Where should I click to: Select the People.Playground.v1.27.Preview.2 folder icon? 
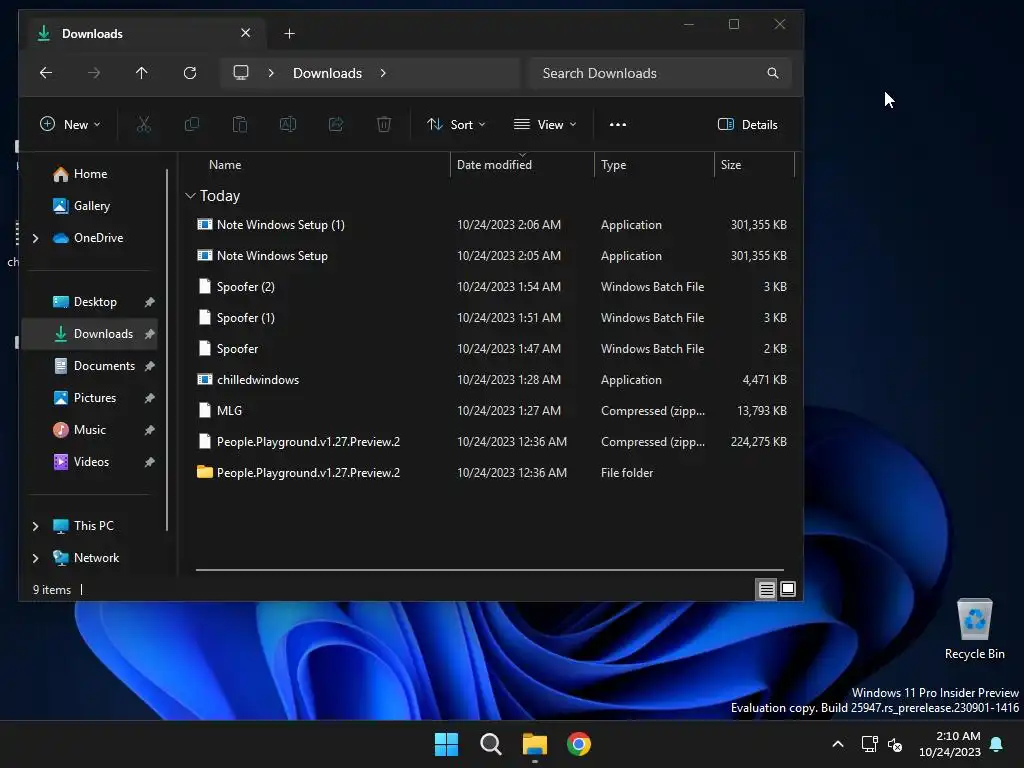[204, 472]
